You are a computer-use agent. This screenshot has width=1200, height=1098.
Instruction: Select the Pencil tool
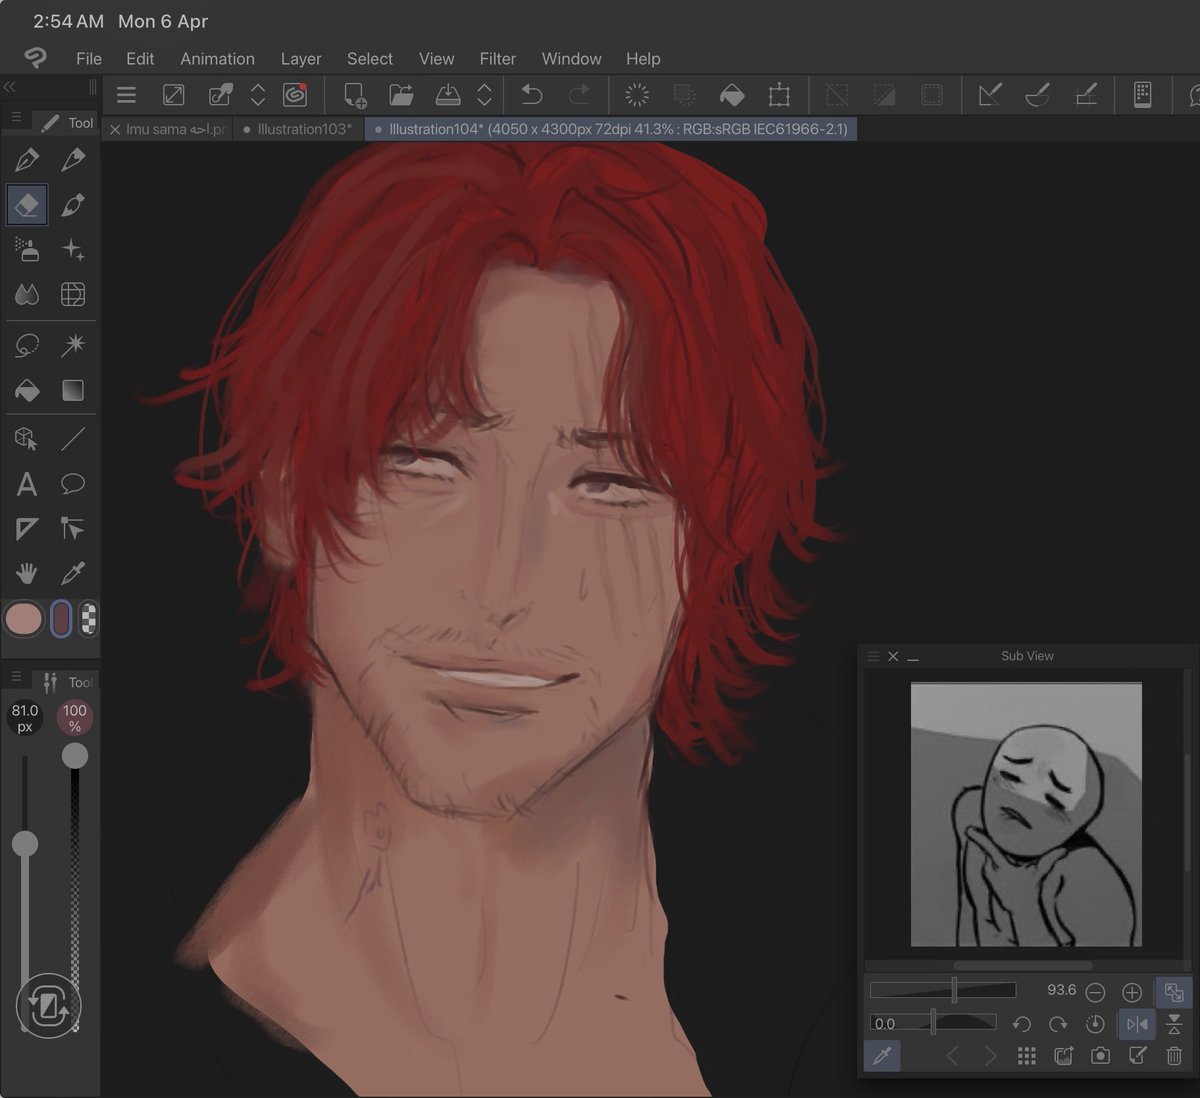point(73,160)
